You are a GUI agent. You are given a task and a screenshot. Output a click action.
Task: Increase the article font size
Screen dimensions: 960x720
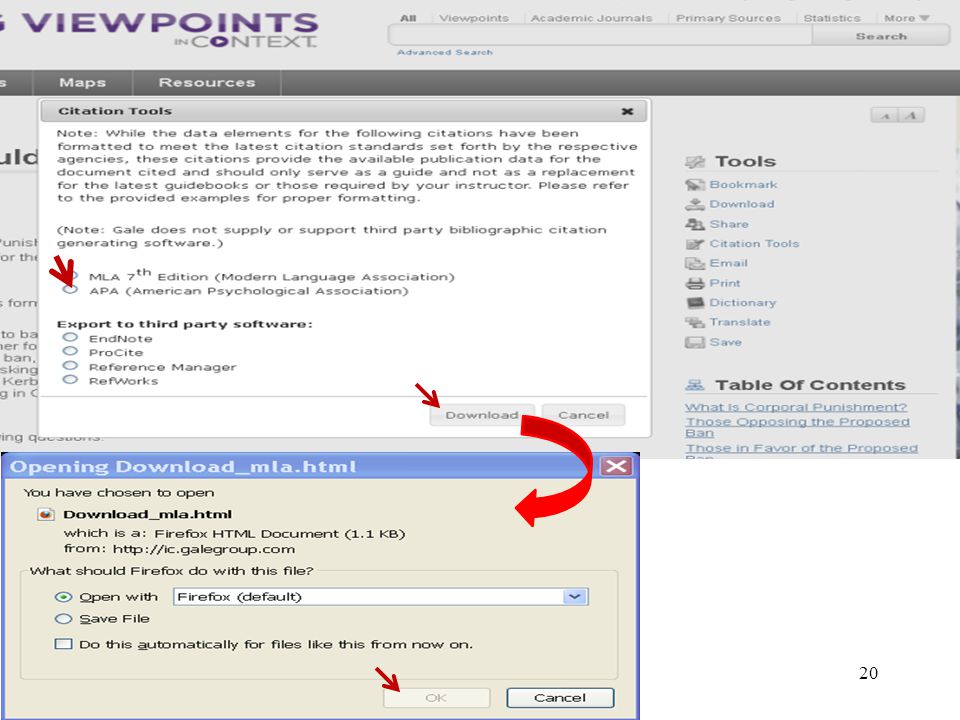coord(911,116)
